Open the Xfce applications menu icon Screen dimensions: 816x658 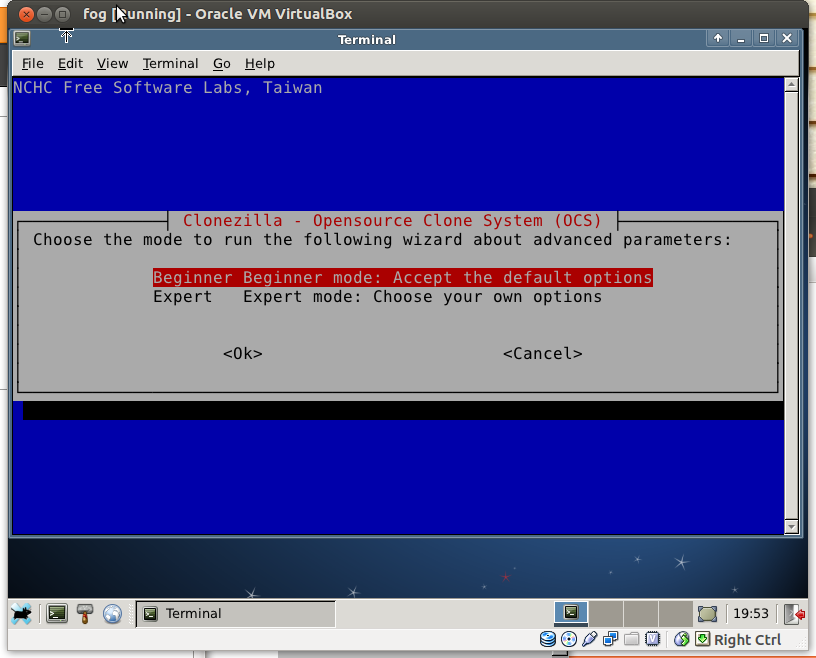pyautogui.click(x=23, y=613)
